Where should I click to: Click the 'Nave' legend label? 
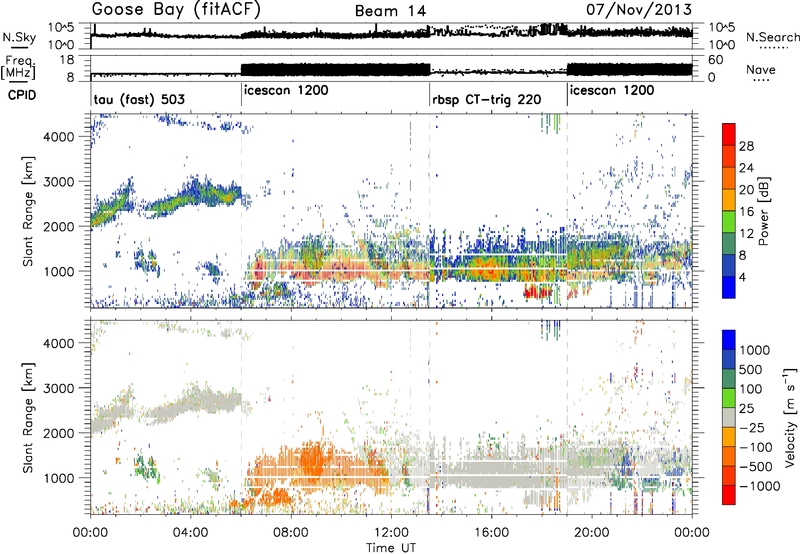coord(761,69)
